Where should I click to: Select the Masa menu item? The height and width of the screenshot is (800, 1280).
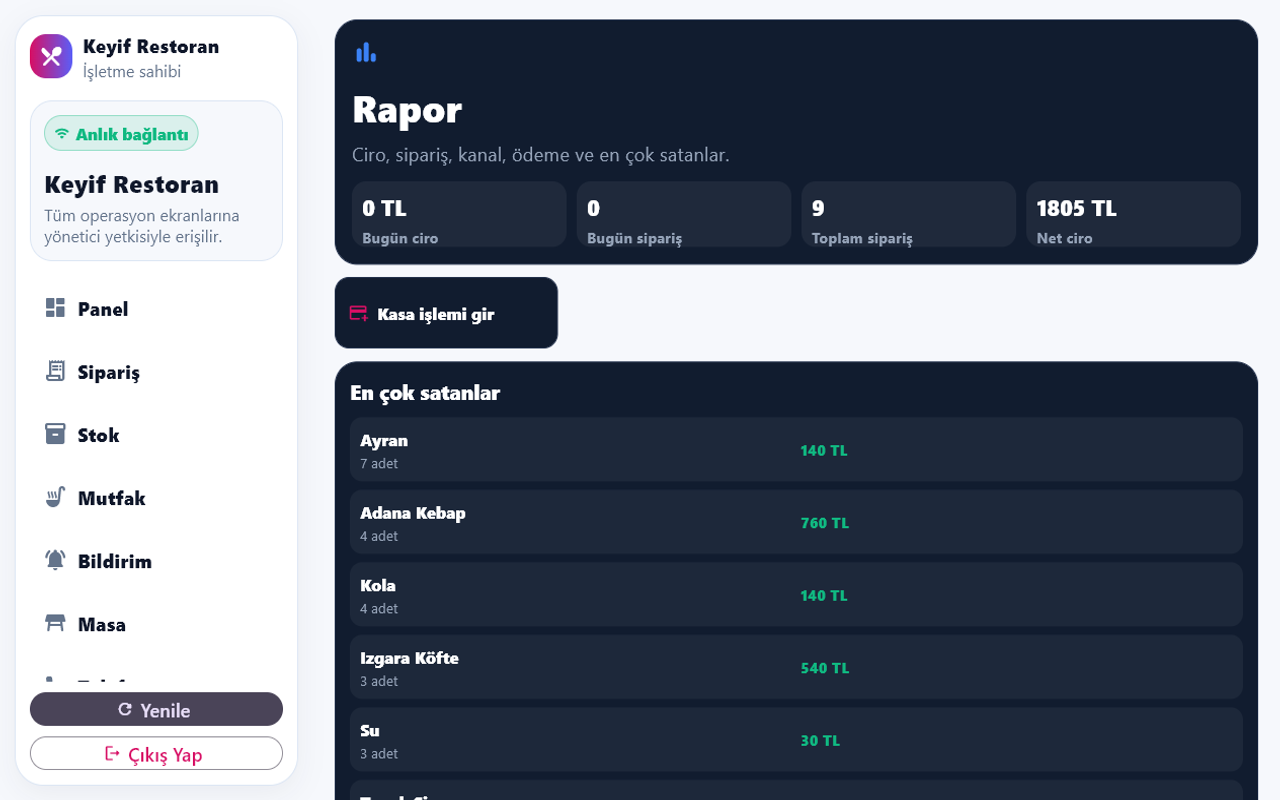pyautogui.click(x=156, y=624)
